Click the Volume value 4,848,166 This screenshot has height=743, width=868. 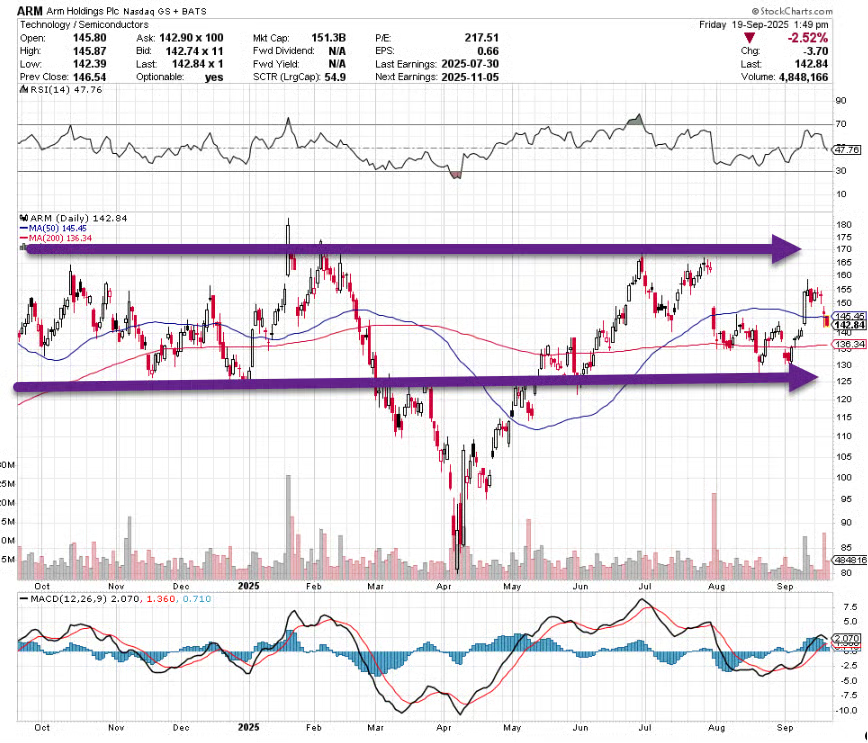coord(803,78)
